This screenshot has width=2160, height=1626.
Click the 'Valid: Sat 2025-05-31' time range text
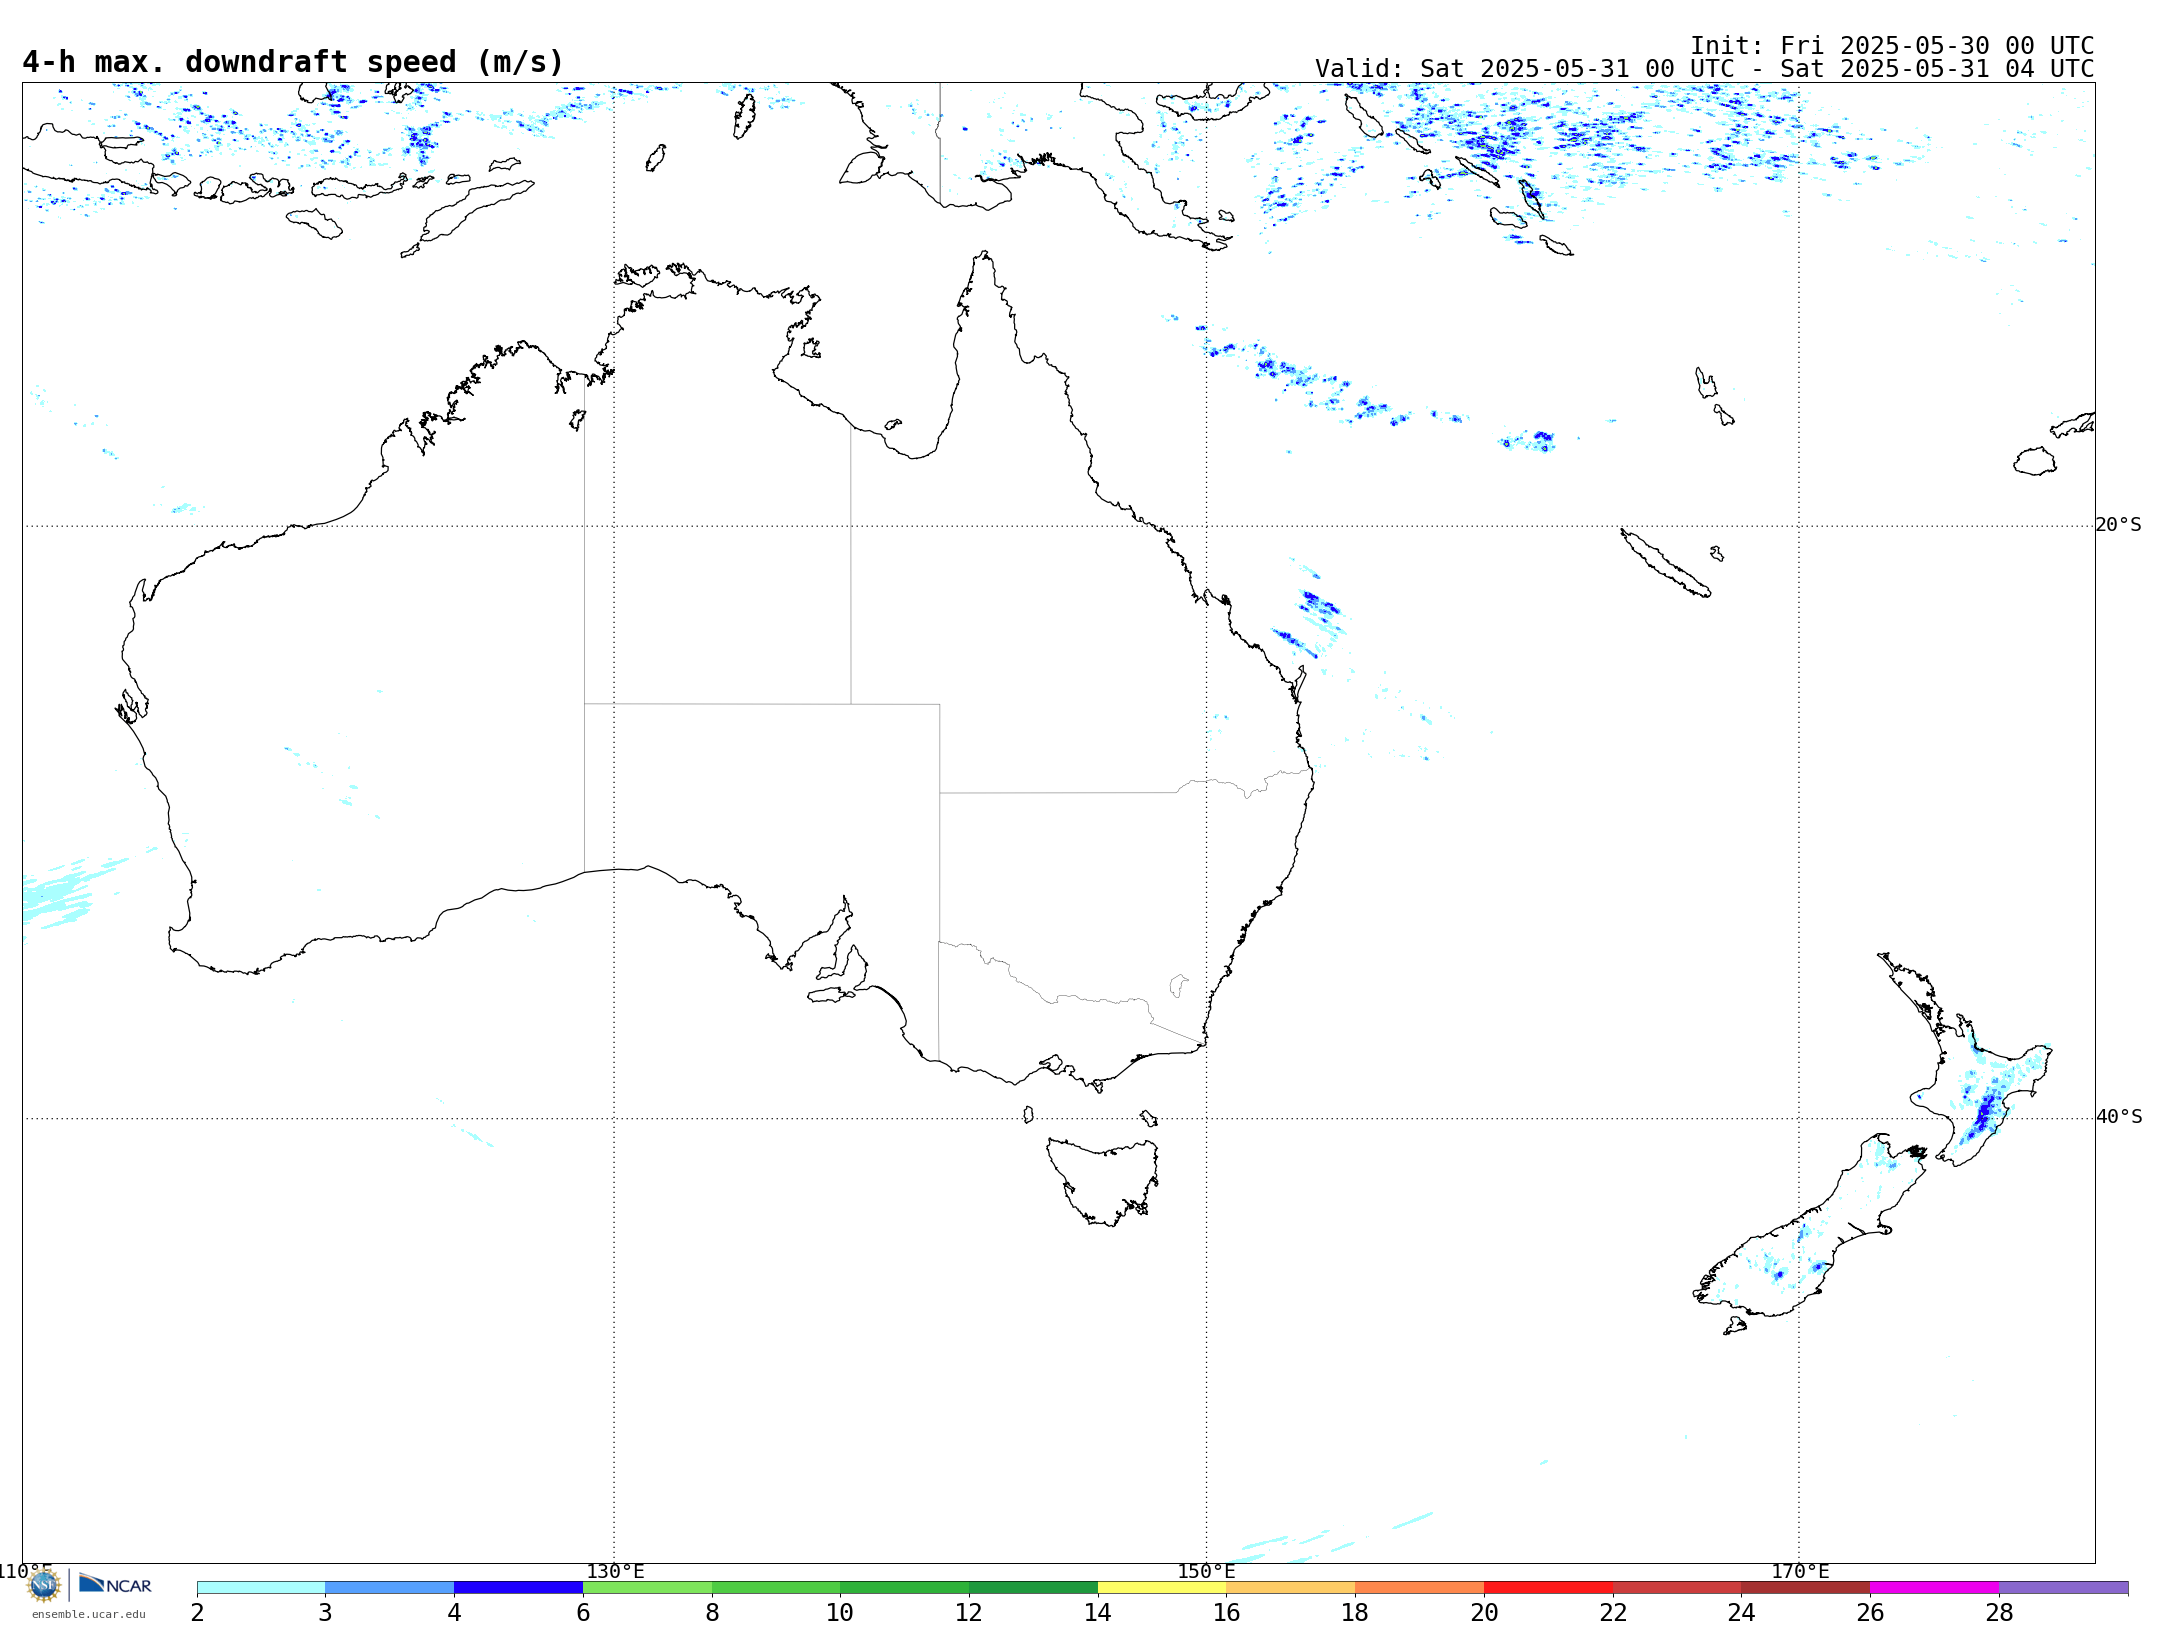(1704, 69)
